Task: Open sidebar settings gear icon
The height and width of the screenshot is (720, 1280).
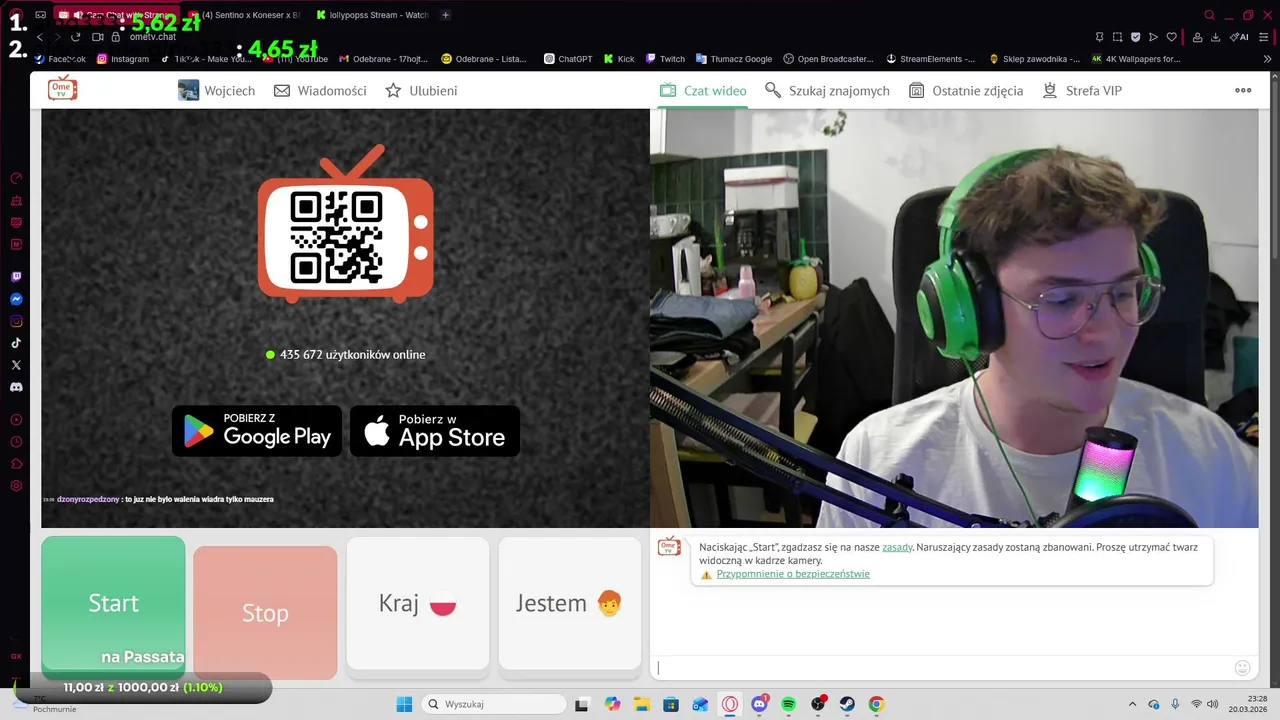Action: [x=16, y=486]
